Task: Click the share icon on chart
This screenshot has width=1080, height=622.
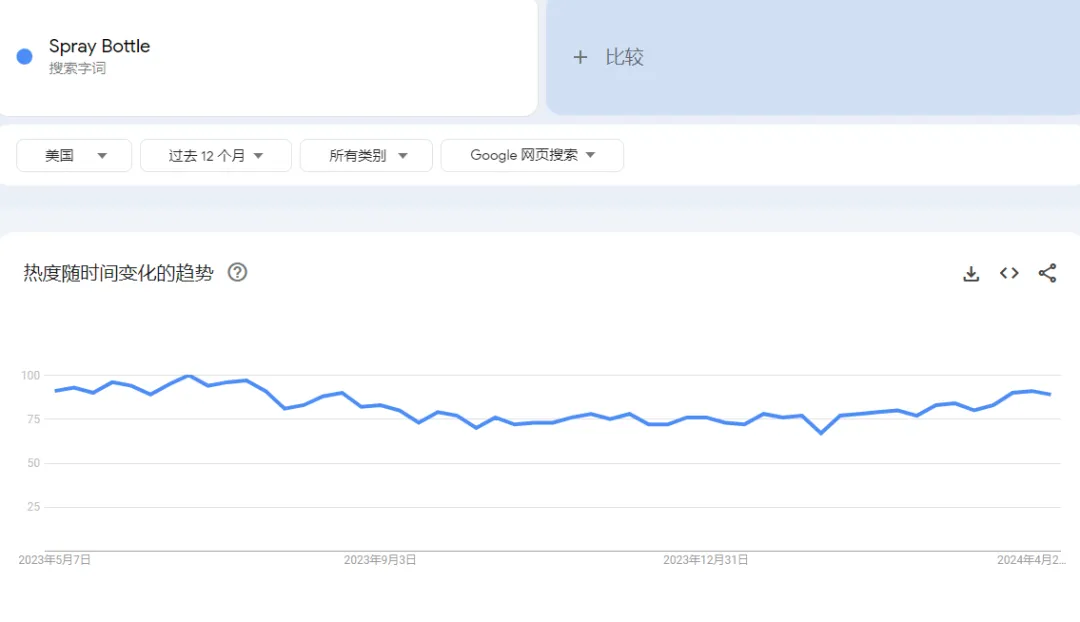Action: pos(1047,273)
